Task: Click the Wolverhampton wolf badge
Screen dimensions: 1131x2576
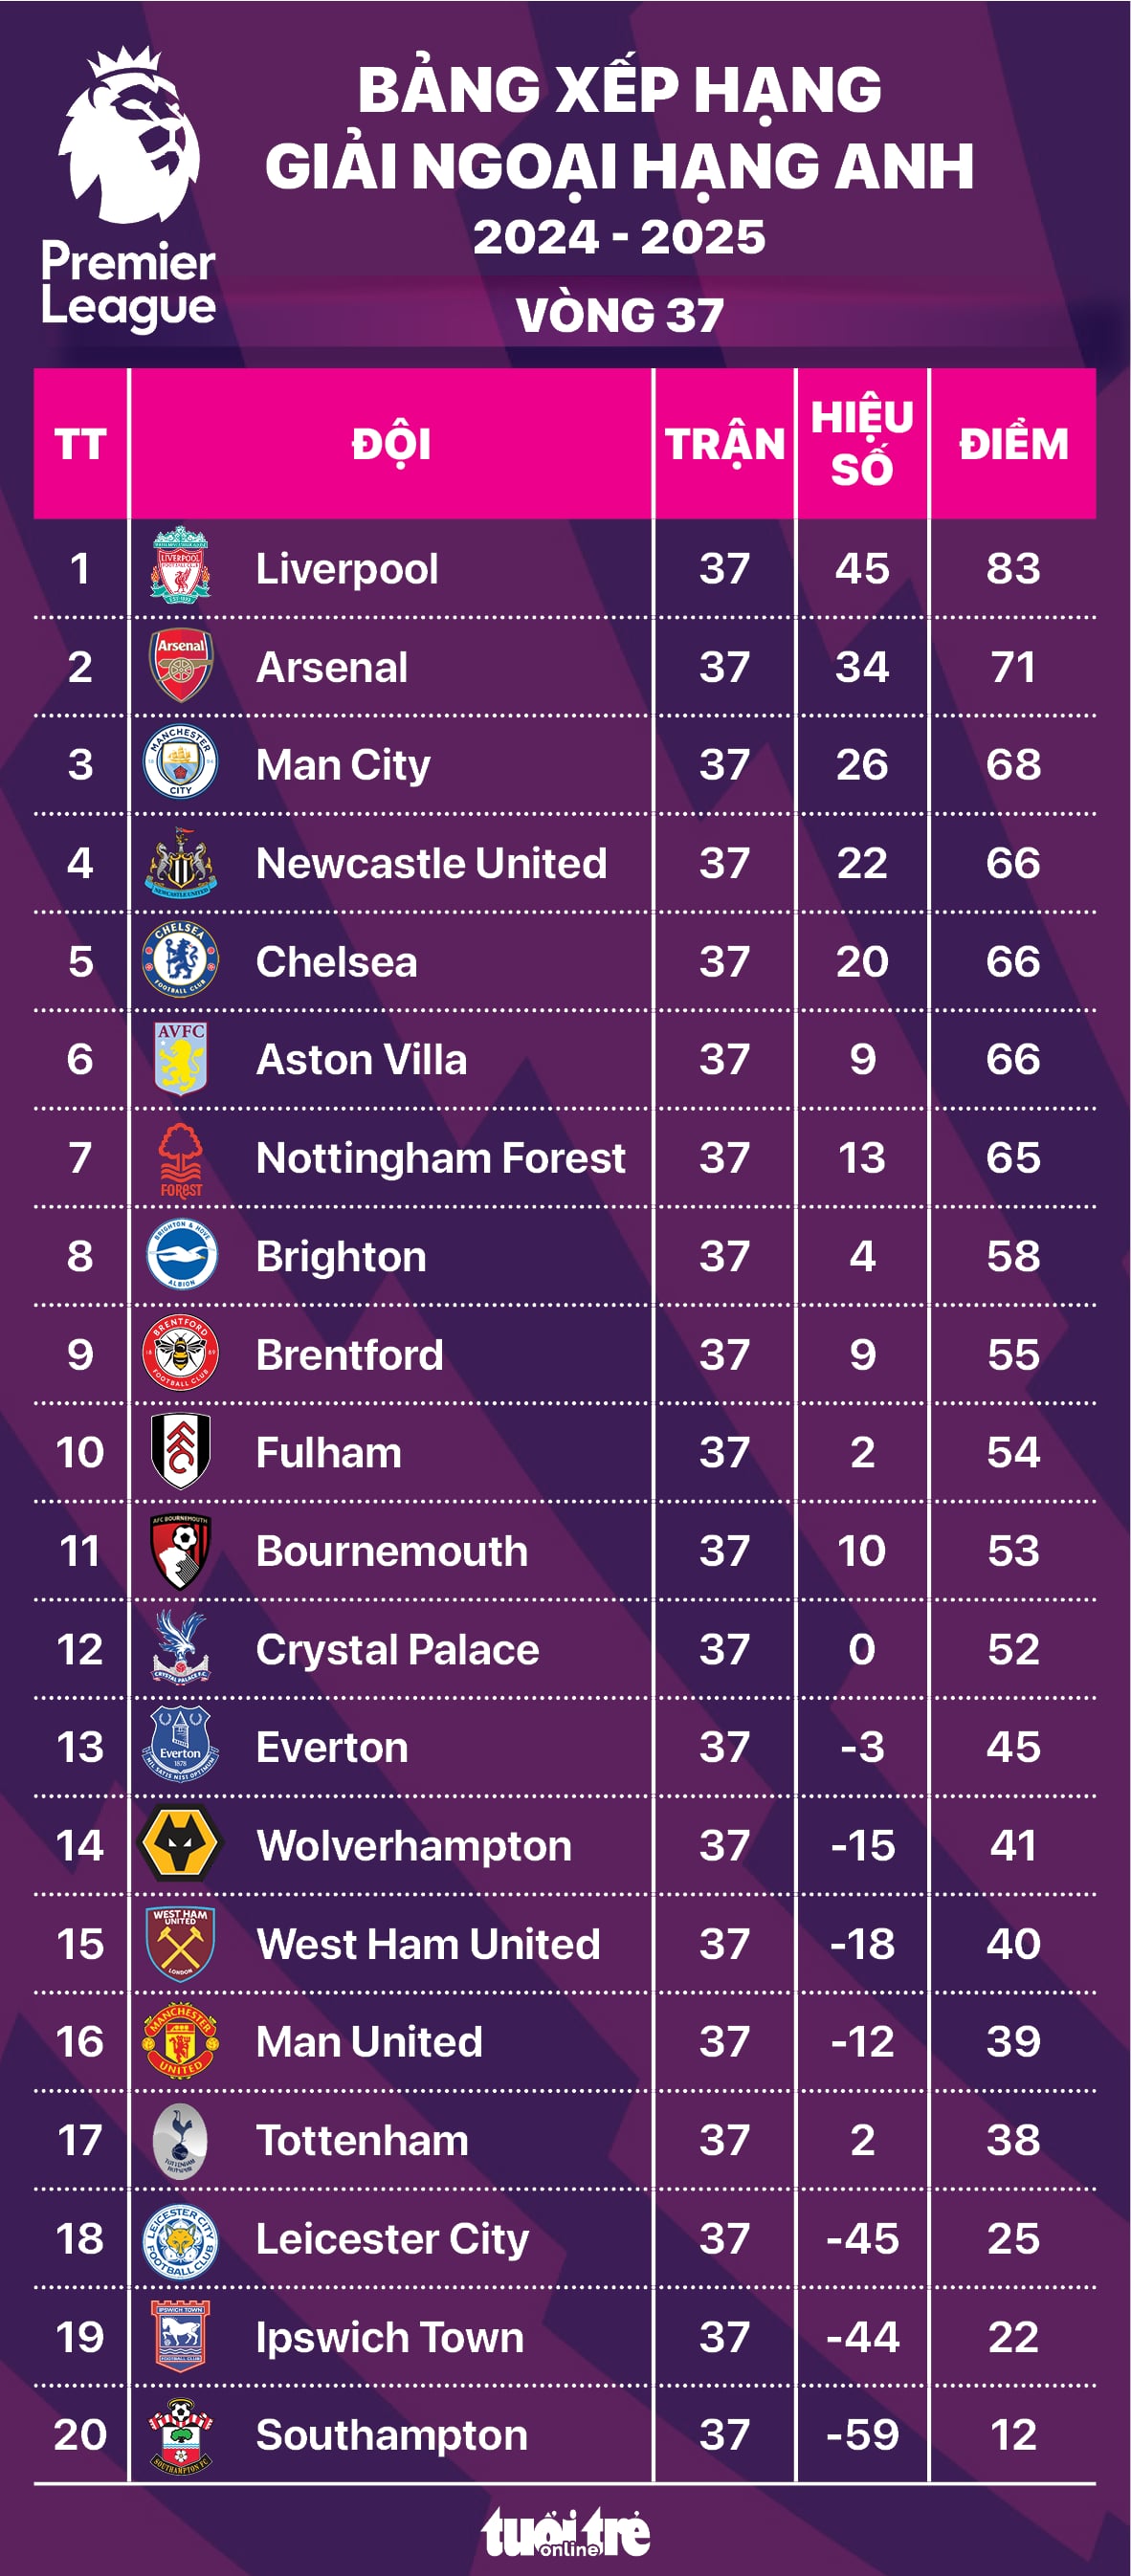Action: click(x=180, y=1844)
